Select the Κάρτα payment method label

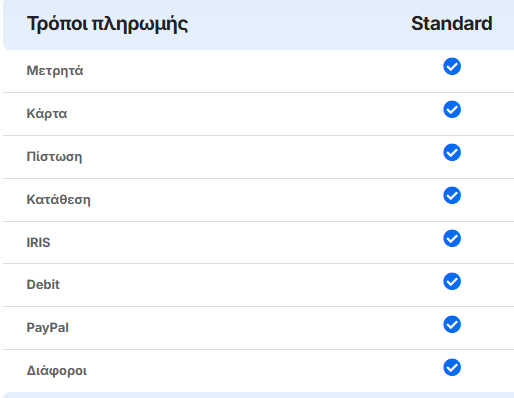point(47,114)
